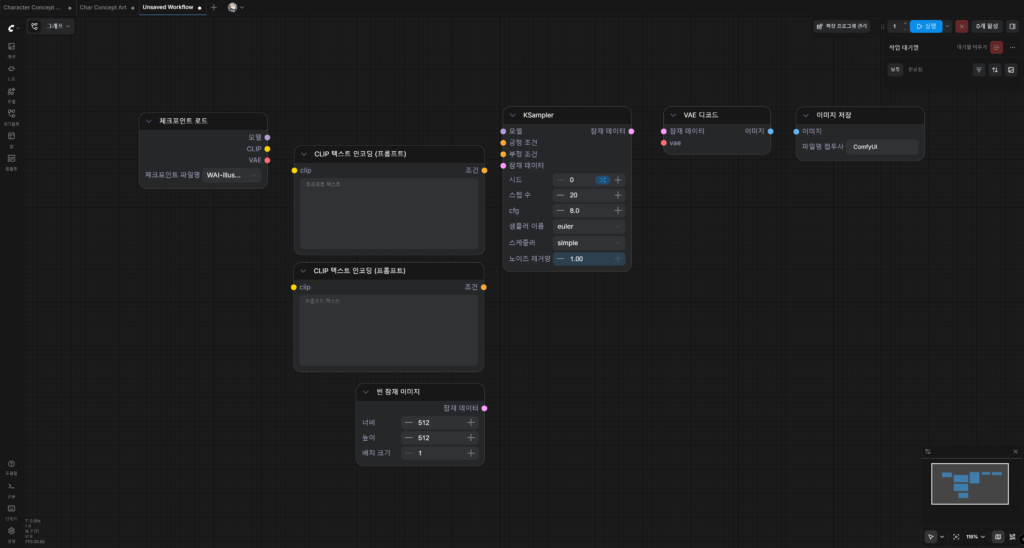Click the blue Run button
Image resolution: width=1024 pixels, height=548 pixels.
tap(926, 26)
